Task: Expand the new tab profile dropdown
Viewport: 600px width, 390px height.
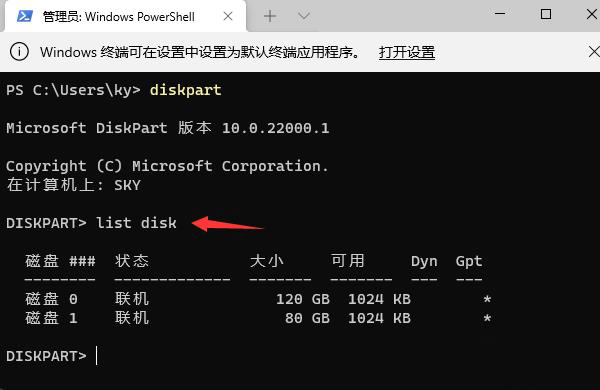Action: [x=304, y=16]
